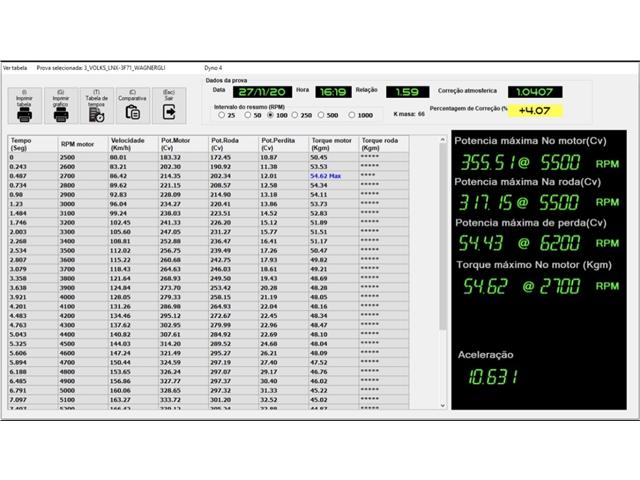Click the max torque 54.62 readout
The image size is (640, 480).
pyautogui.click(x=486, y=286)
